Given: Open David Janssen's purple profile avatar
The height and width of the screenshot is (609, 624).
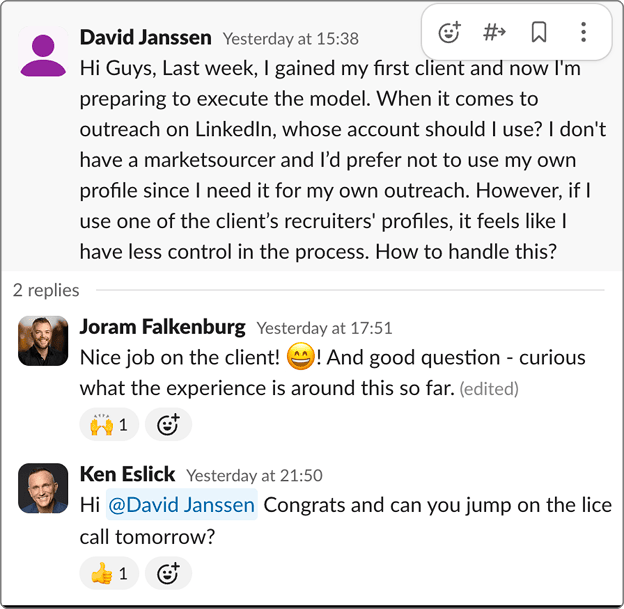Looking at the screenshot, I should tap(43, 53).
